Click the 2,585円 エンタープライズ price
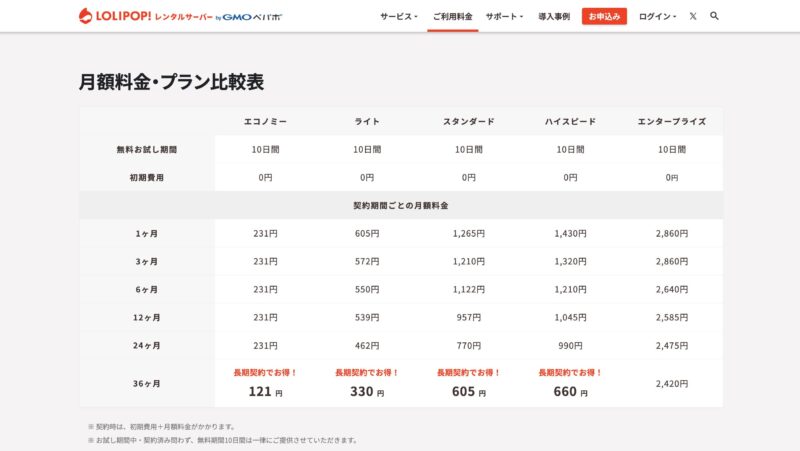This screenshot has height=451, width=800. pyautogui.click(x=671, y=317)
